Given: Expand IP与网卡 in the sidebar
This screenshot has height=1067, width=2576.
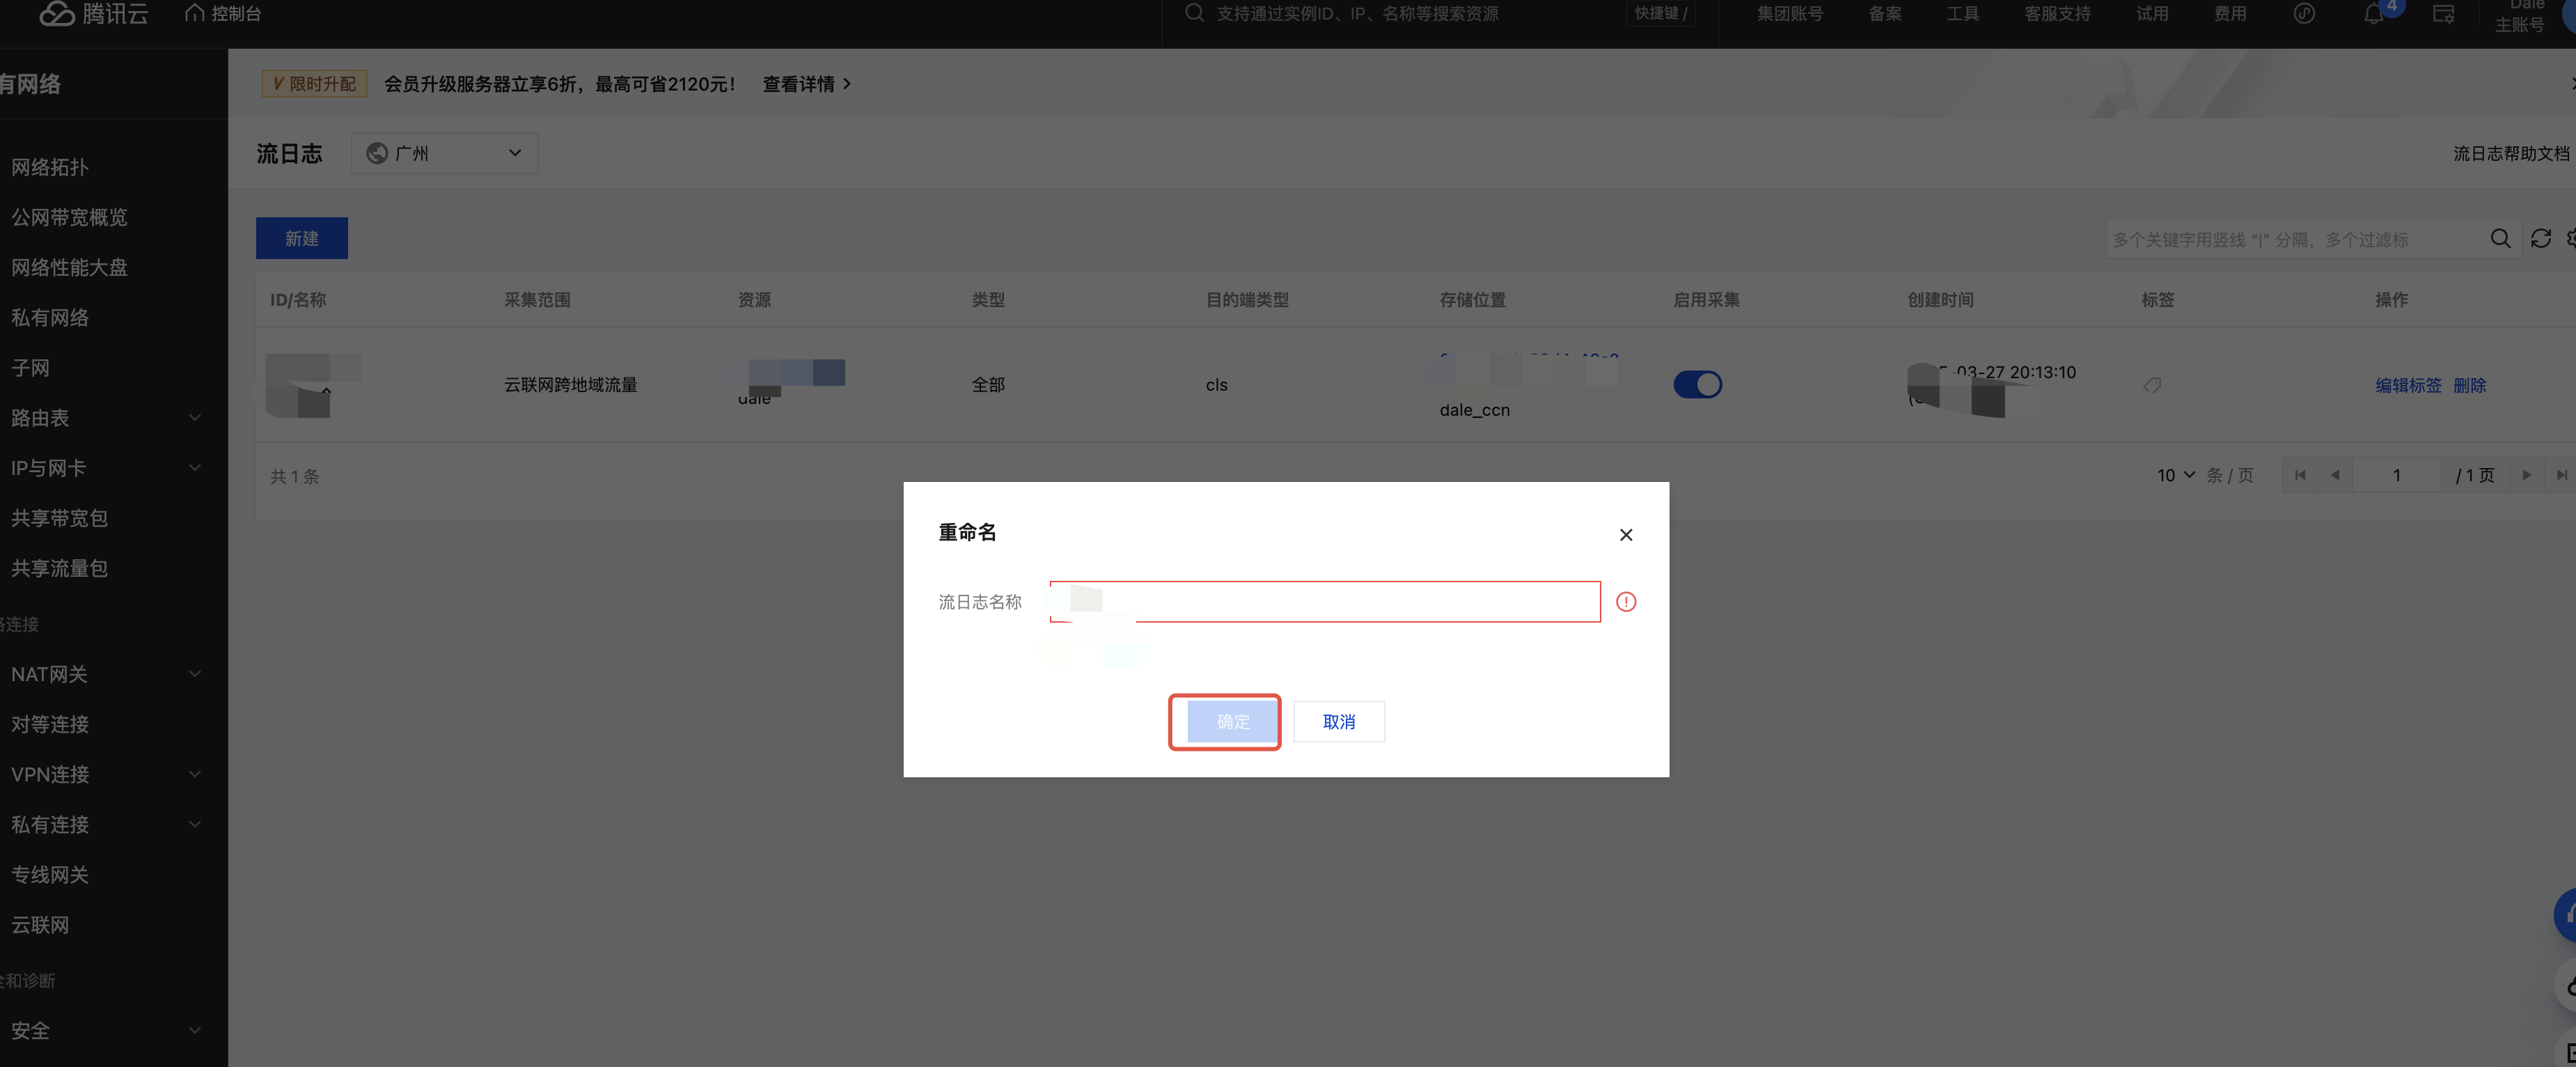Looking at the screenshot, I should 195,468.
